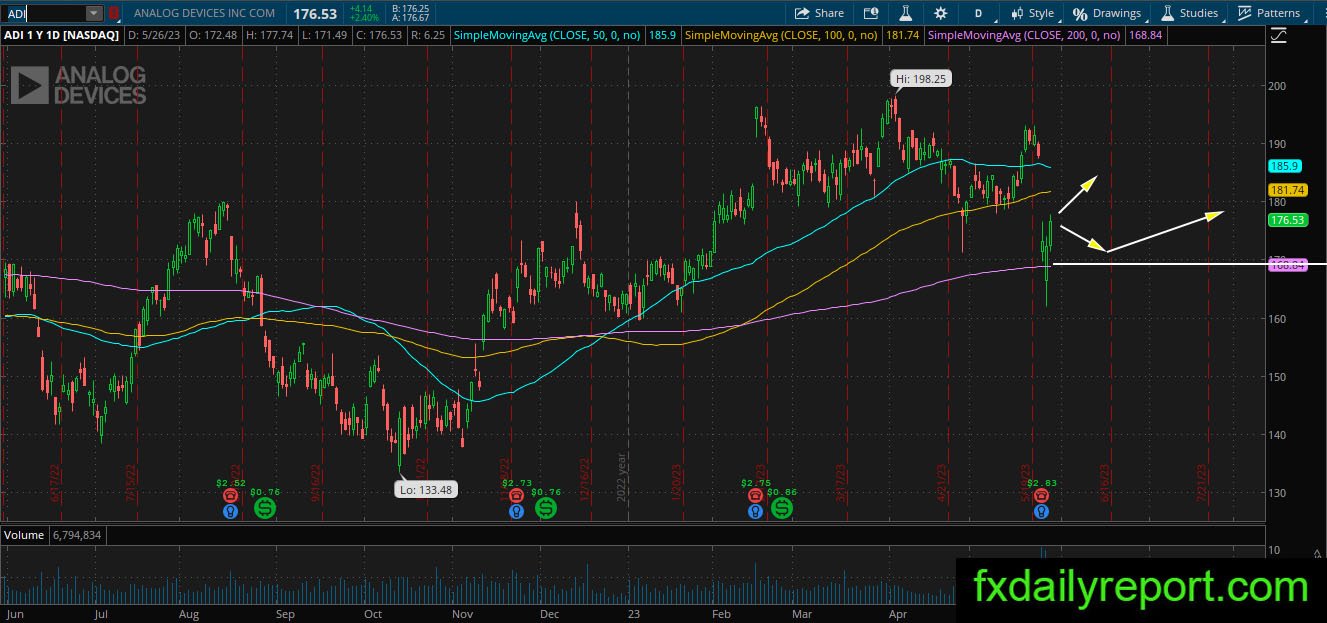Open the Style menu

(x=1031, y=13)
